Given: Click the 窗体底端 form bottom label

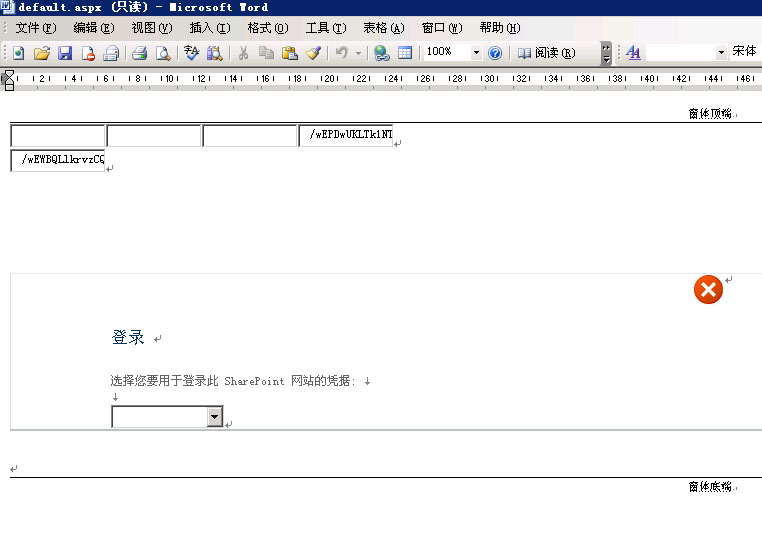Looking at the screenshot, I should pos(710,487).
